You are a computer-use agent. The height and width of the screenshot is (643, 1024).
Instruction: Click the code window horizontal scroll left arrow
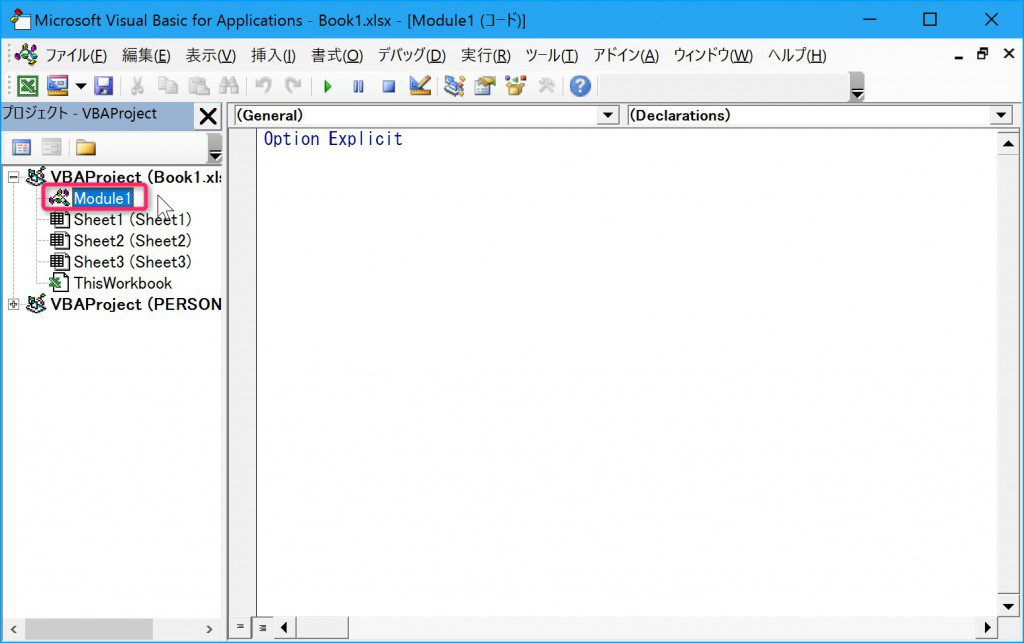click(x=284, y=628)
